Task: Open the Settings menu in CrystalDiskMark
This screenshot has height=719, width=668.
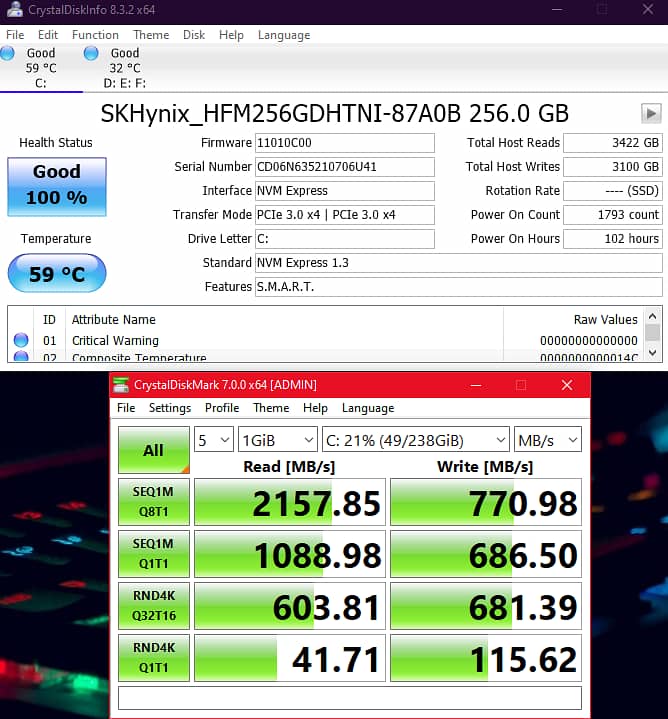Action: (170, 408)
